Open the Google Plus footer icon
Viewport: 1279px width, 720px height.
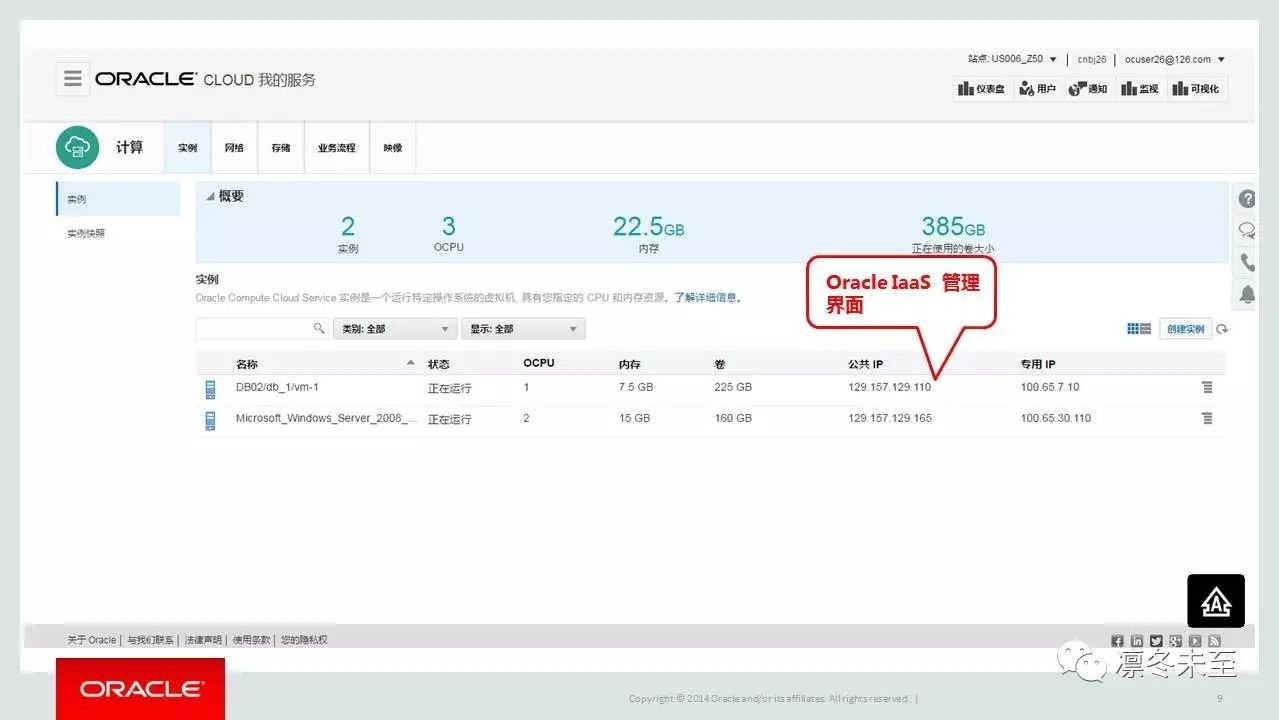(1175, 641)
